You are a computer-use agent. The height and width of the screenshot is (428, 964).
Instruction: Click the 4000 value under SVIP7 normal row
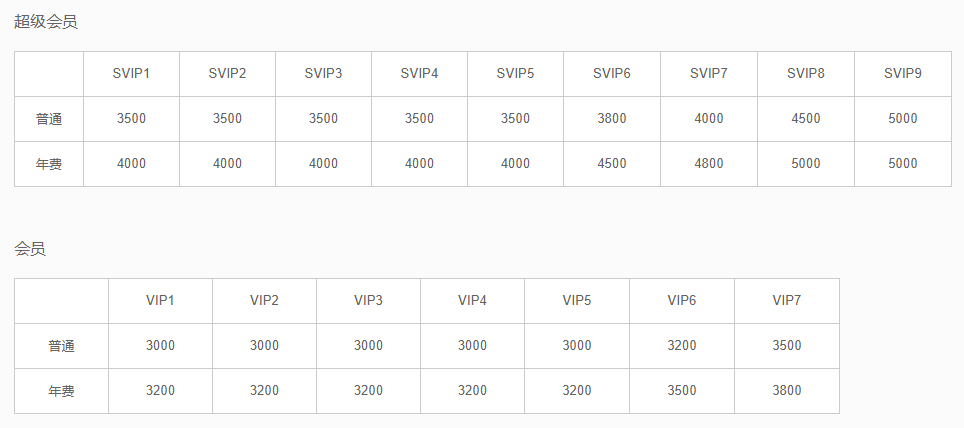[x=709, y=119]
